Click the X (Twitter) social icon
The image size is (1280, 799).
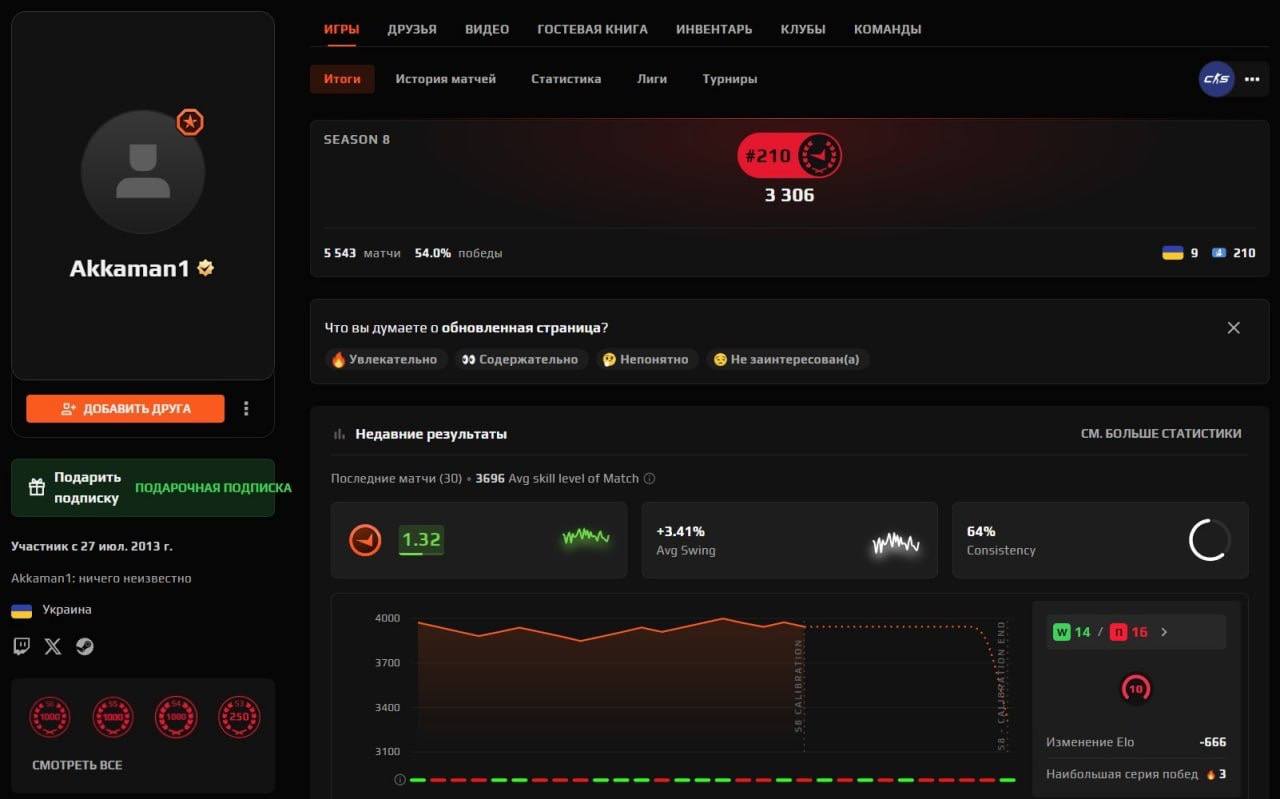(52, 646)
